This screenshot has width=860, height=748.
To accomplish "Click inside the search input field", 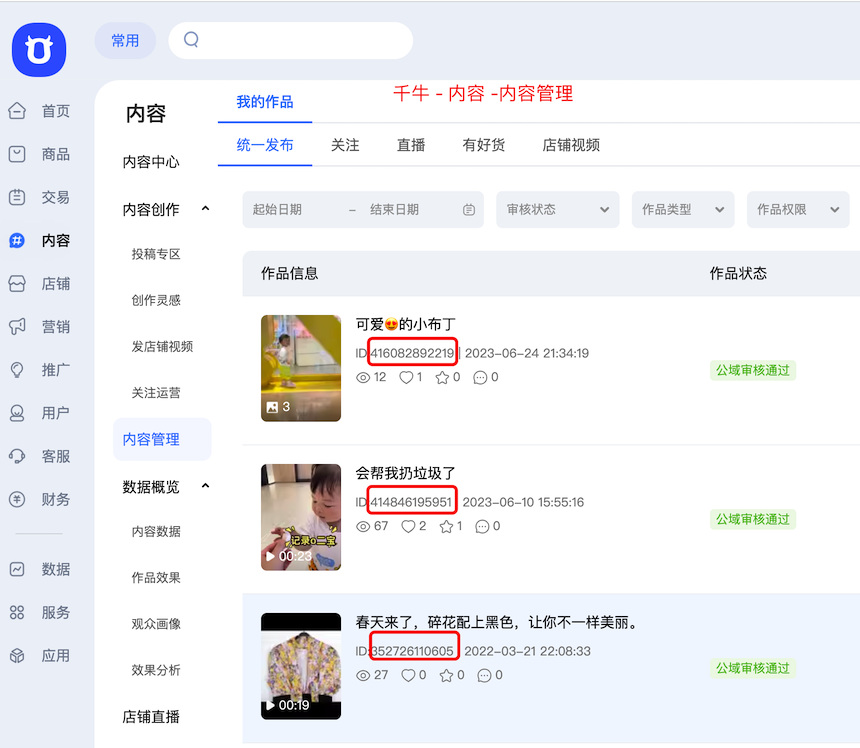I will pos(290,40).
